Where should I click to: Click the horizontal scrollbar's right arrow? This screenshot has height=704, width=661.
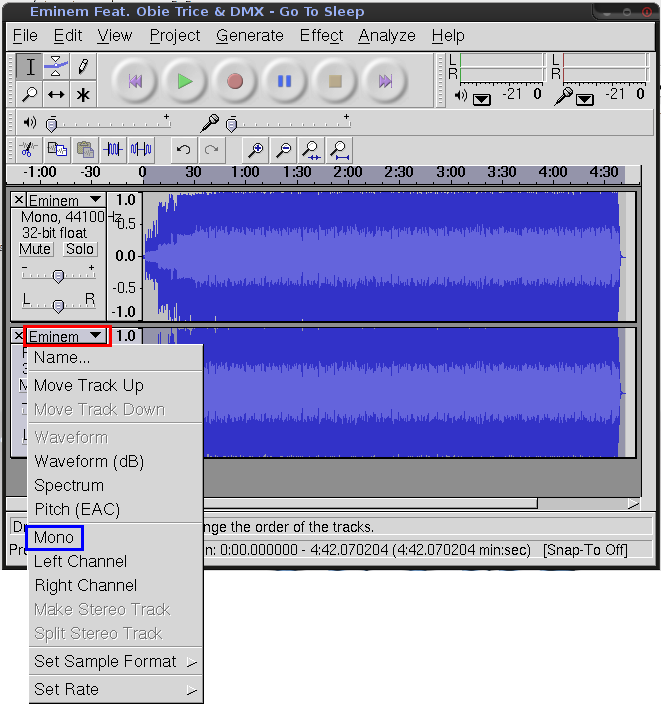[633, 504]
